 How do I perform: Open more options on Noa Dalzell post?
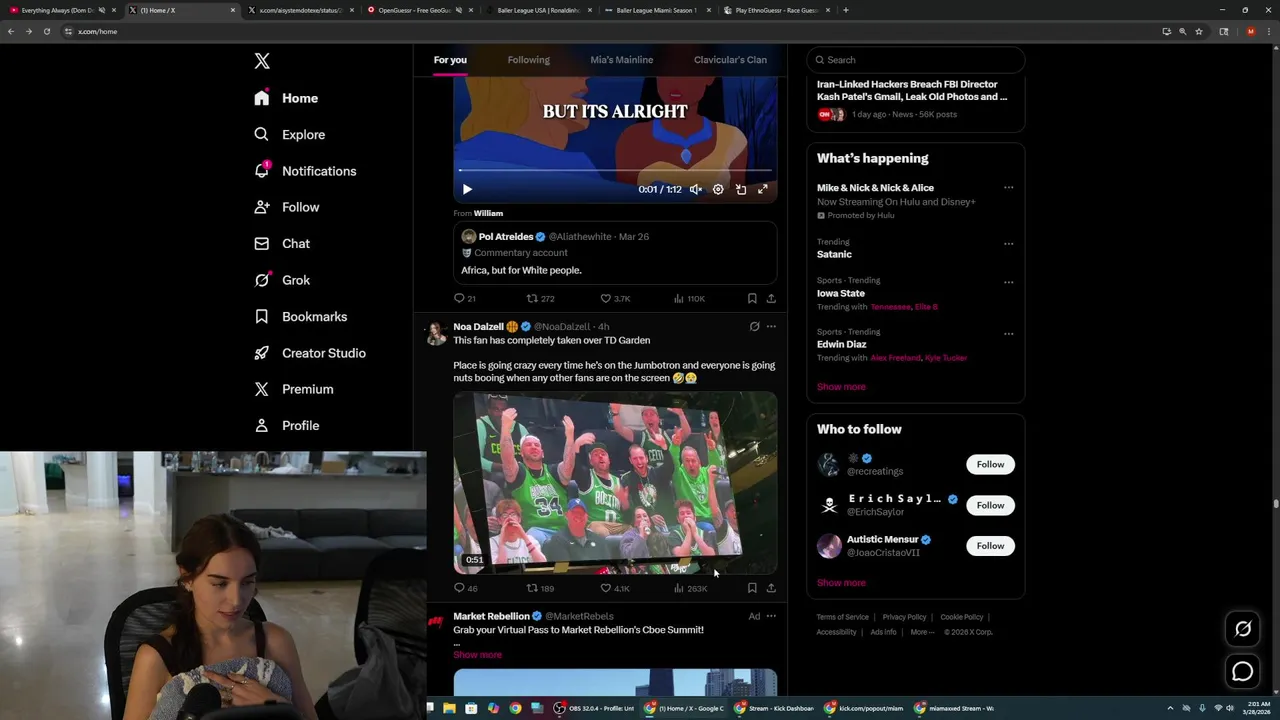(771, 326)
